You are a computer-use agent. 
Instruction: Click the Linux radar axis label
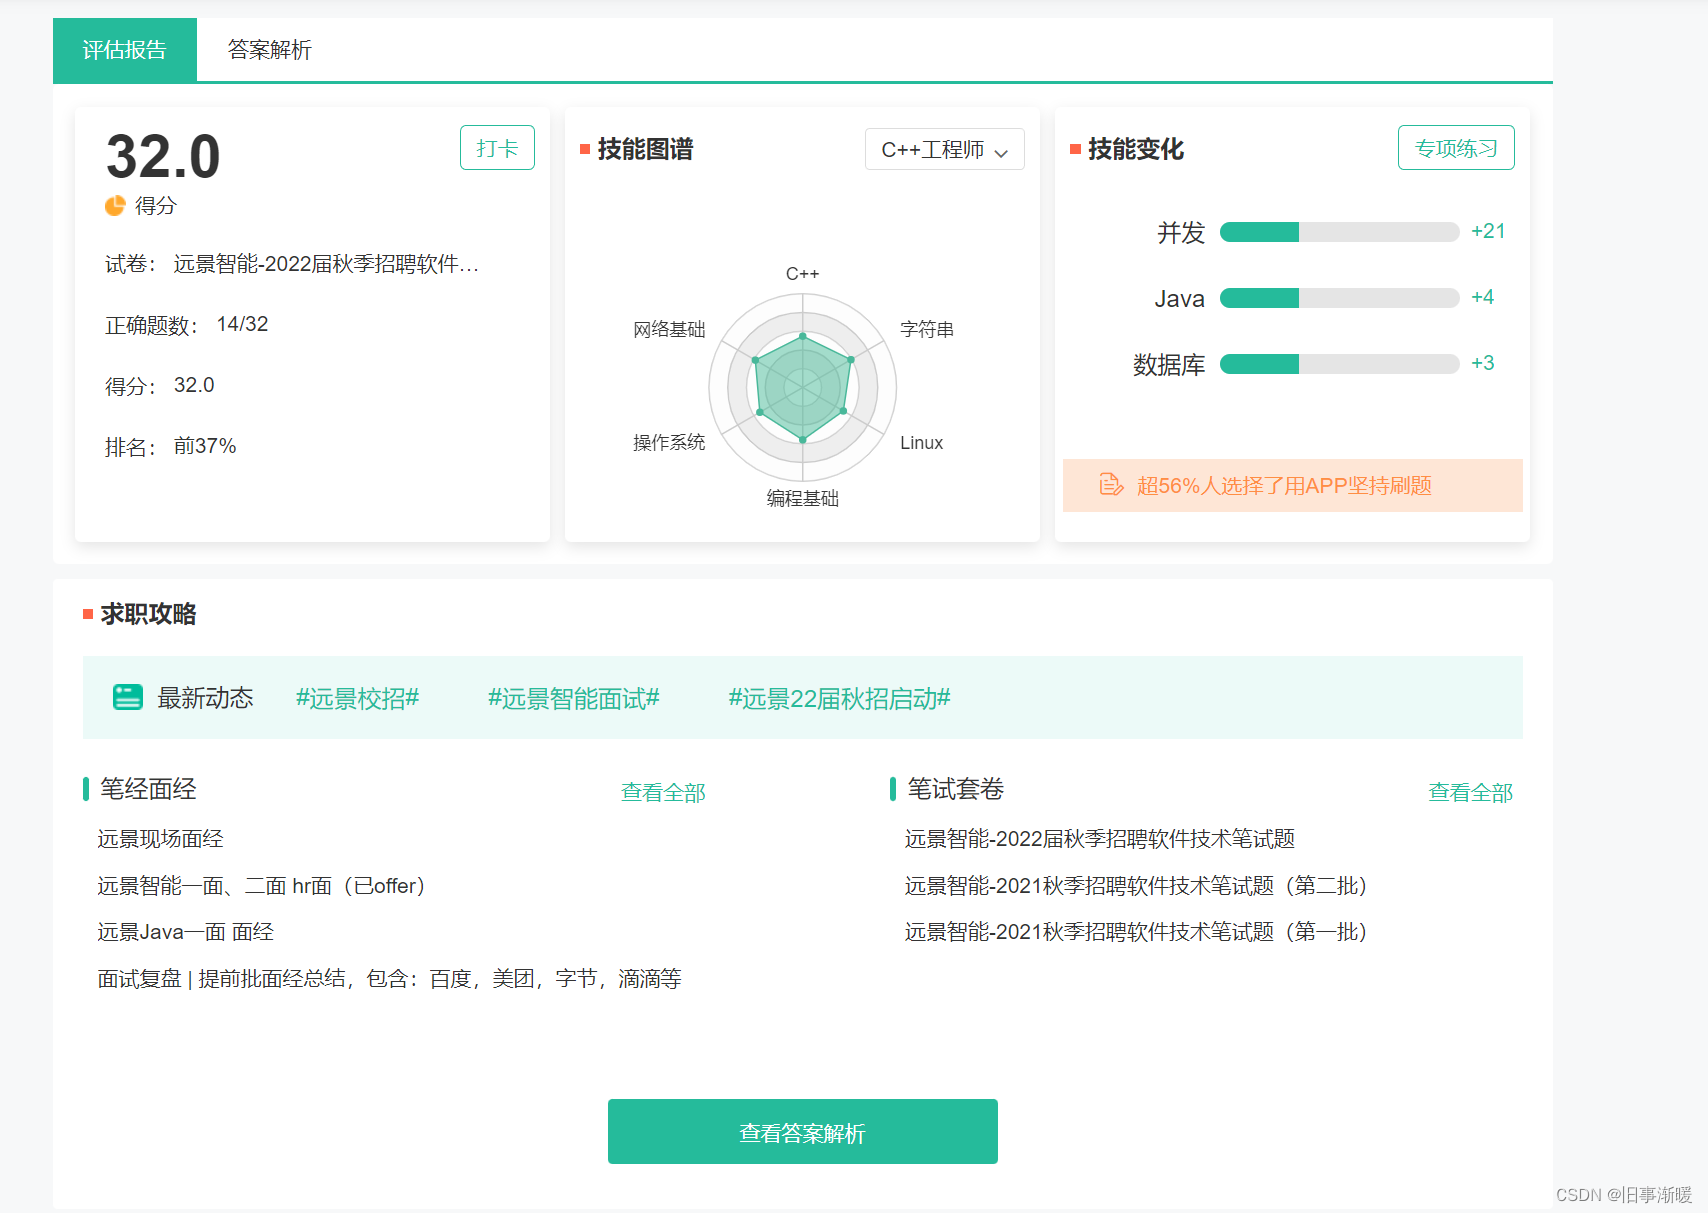(x=921, y=443)
